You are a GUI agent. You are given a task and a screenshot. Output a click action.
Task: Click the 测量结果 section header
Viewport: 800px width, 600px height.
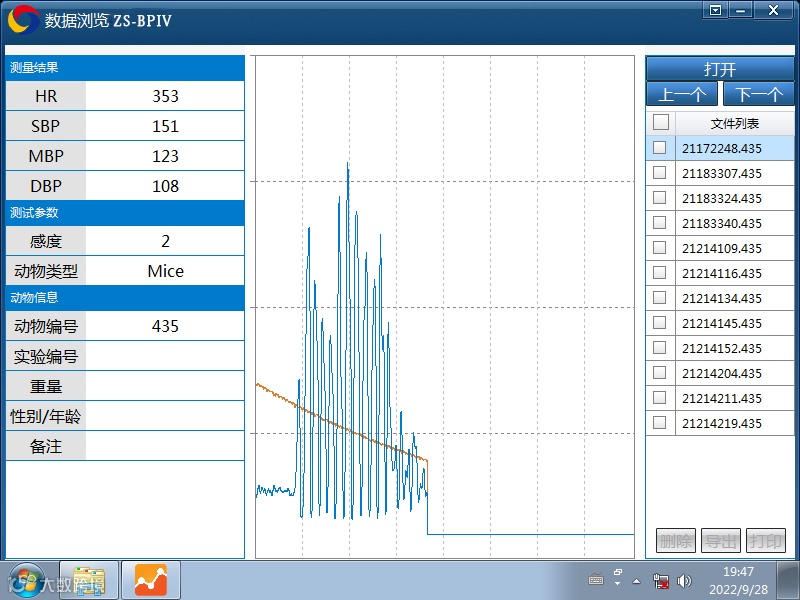[125, 67]
